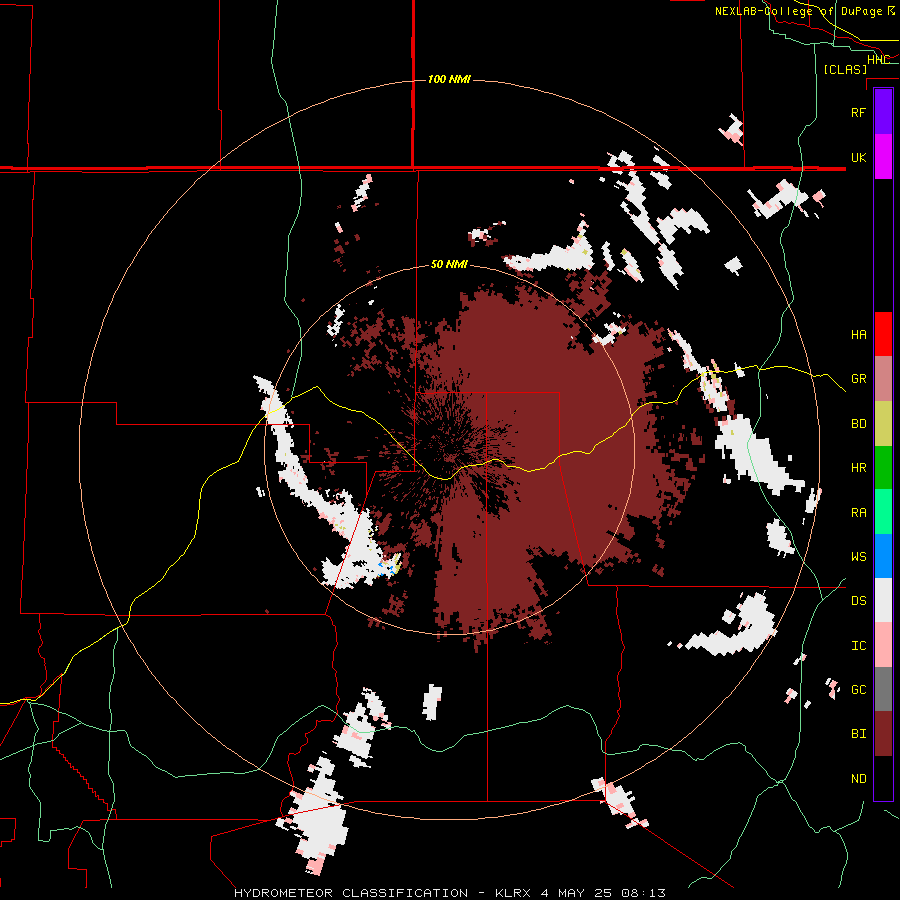This screenshot has height=900, width=900.
Task: Click the RA mint green legend swatch
Action: tap(883, 512)
